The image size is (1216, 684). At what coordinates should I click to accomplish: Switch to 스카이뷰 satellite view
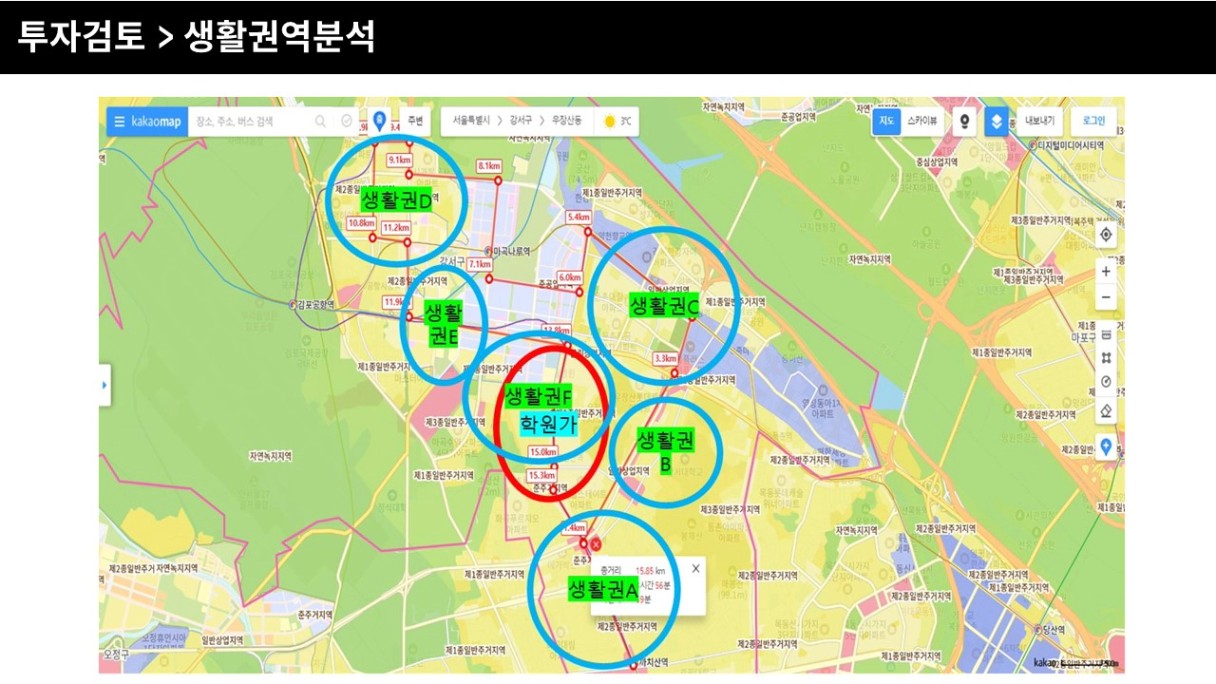[922, 121]
